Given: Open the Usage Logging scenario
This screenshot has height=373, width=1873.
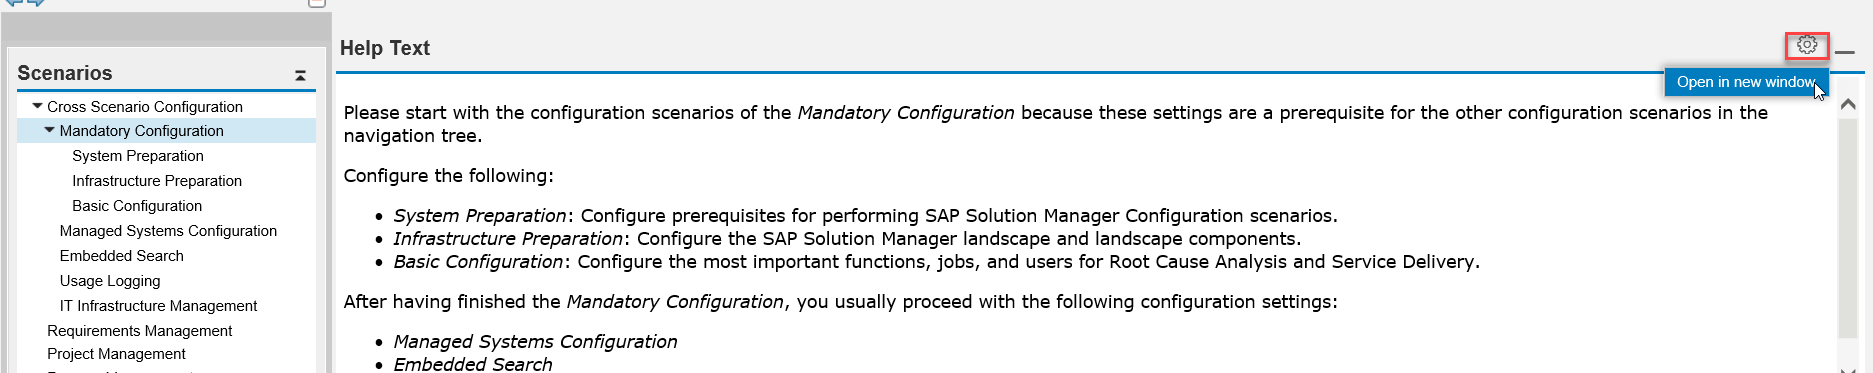Looking at the screenshot, I should pos(110,281).
